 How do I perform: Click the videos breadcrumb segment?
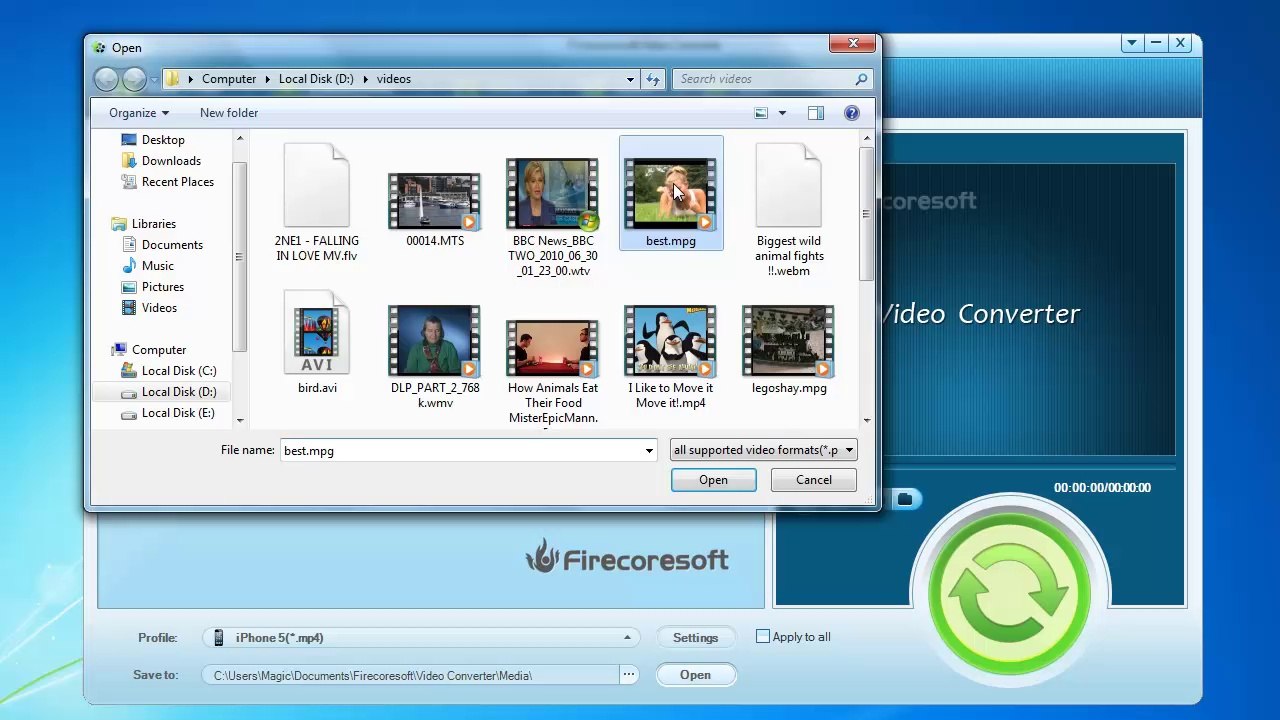(394, 79)
